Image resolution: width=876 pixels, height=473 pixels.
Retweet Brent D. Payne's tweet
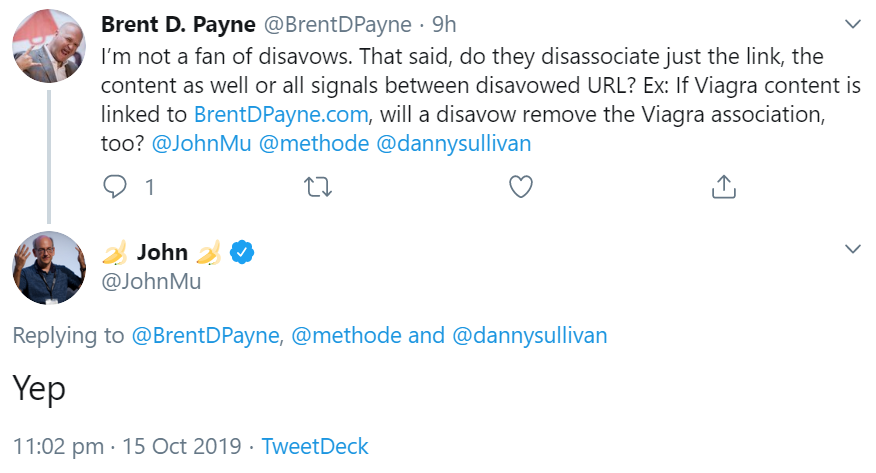tap(316, 186)
